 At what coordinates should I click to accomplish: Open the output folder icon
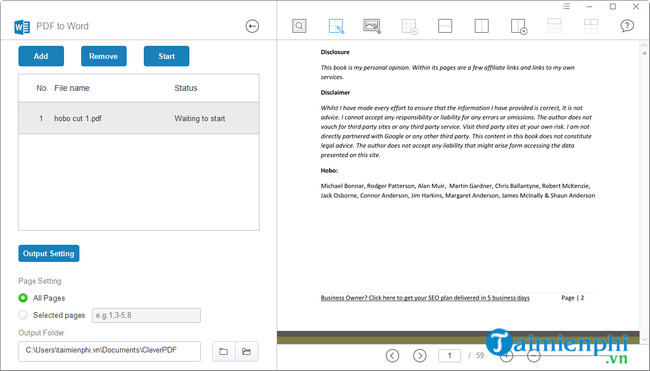[x=247, y=352]
